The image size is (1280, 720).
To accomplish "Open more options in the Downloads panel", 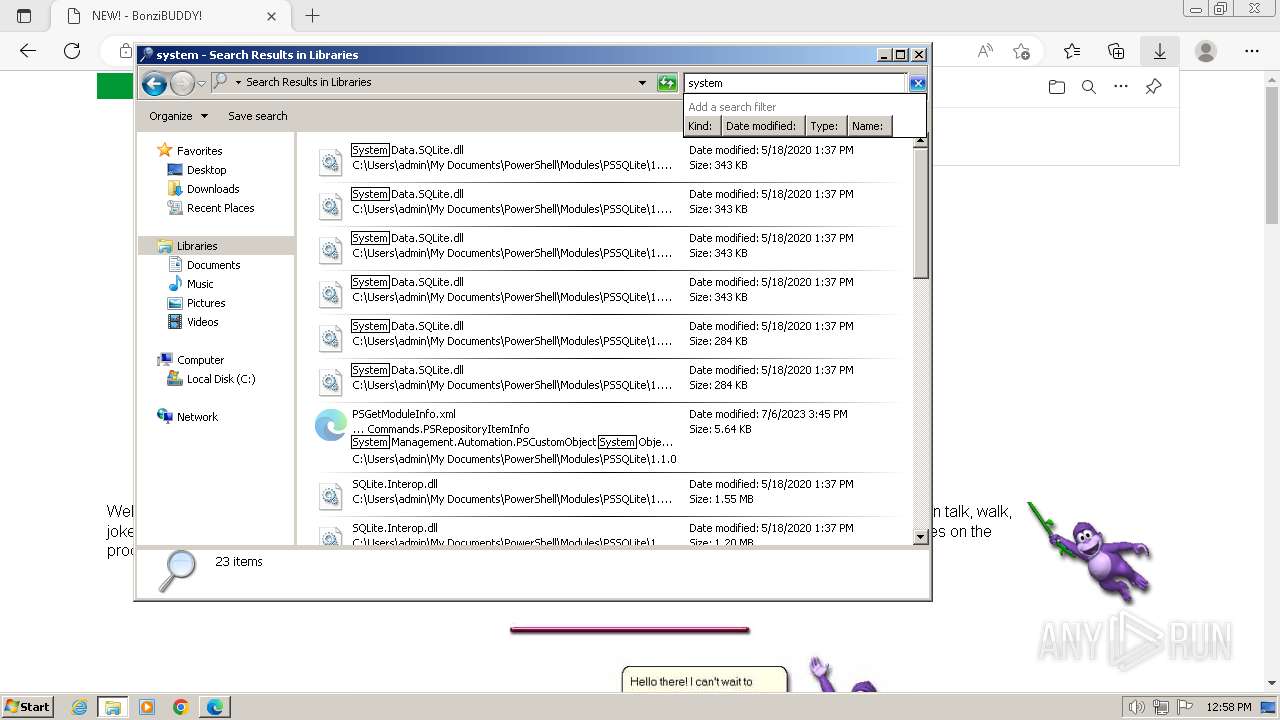I will click(x=1121, y=87).
